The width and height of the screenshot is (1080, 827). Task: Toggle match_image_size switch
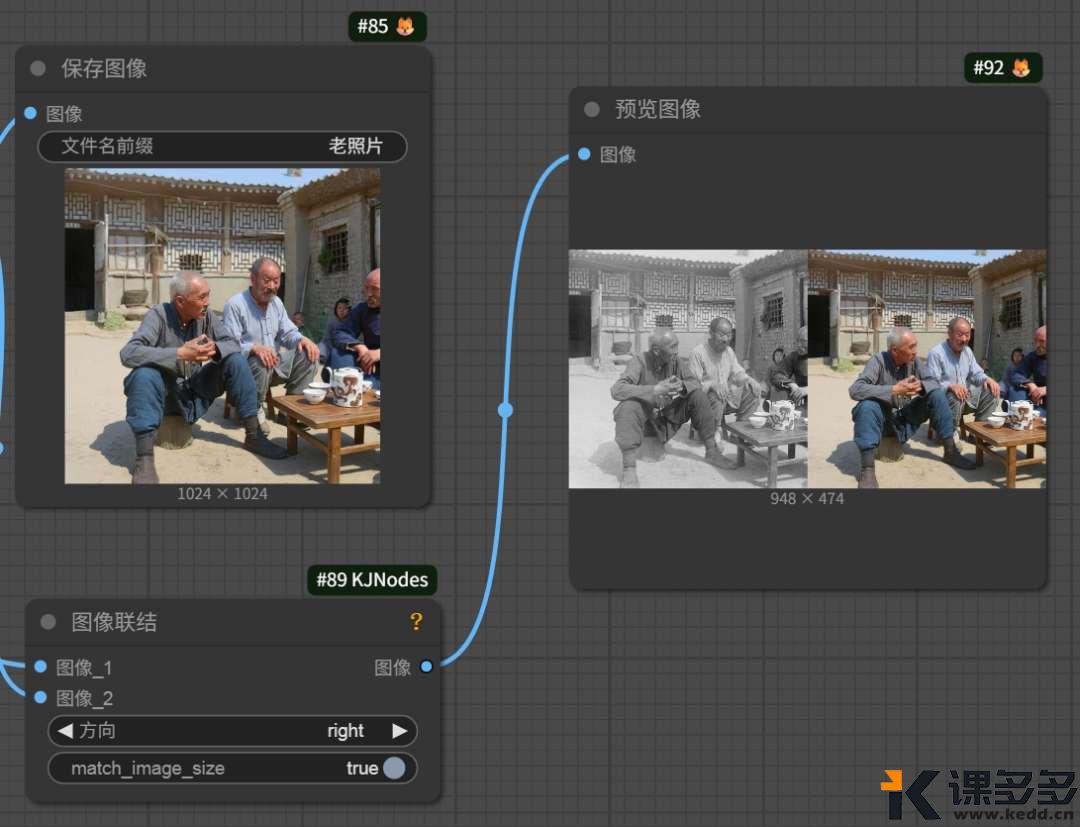point(394,768)
